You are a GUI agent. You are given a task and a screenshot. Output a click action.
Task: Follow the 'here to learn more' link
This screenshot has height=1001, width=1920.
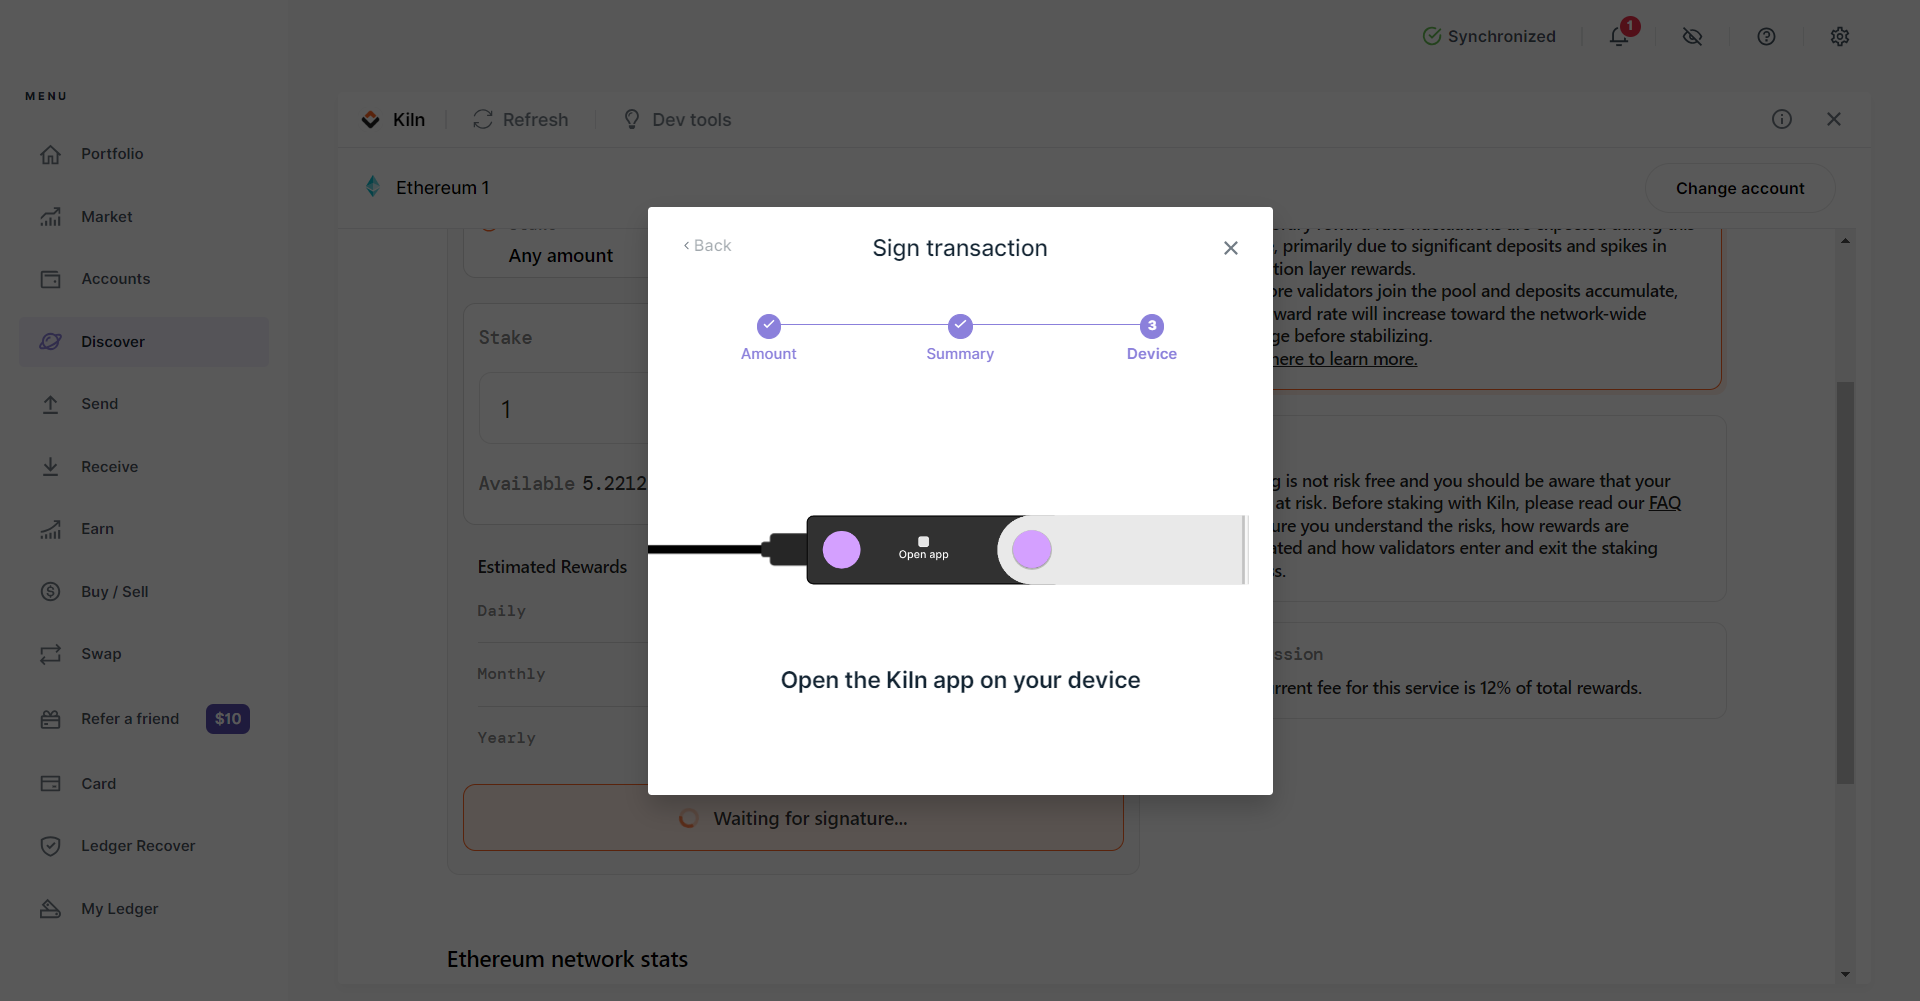(1345, 359)
